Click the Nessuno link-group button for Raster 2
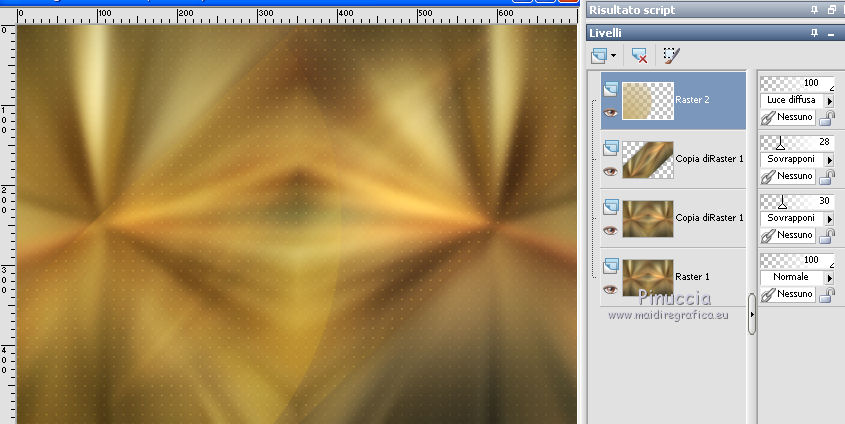Screen dimensions: 845x424 [788, 117]
